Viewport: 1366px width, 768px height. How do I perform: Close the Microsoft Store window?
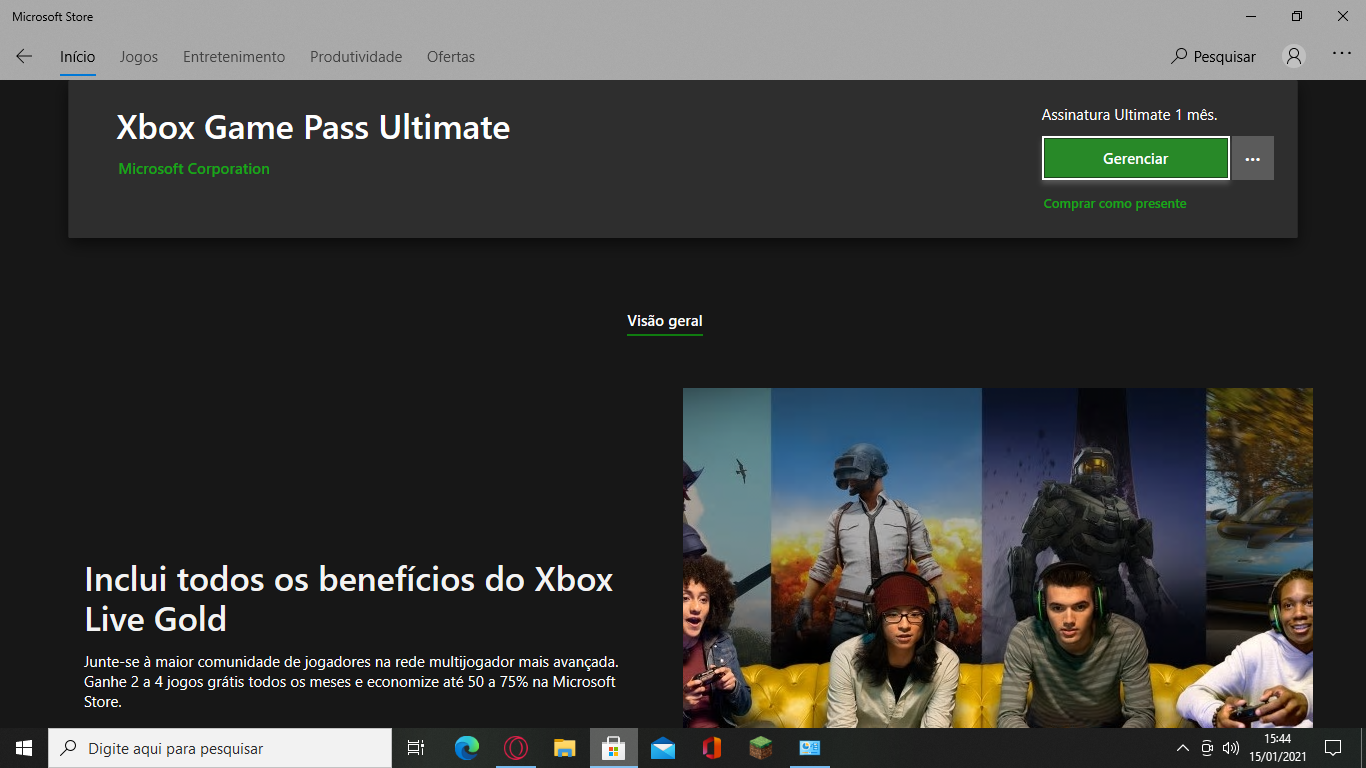(x=1343, y=16)
